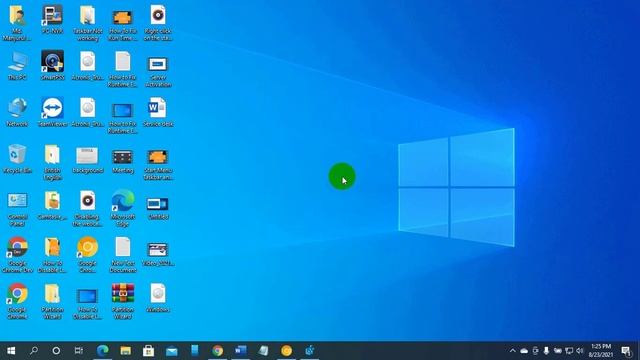
Task: Open Chrome Canary from the taskbar
Action: [x=287, y=351]
